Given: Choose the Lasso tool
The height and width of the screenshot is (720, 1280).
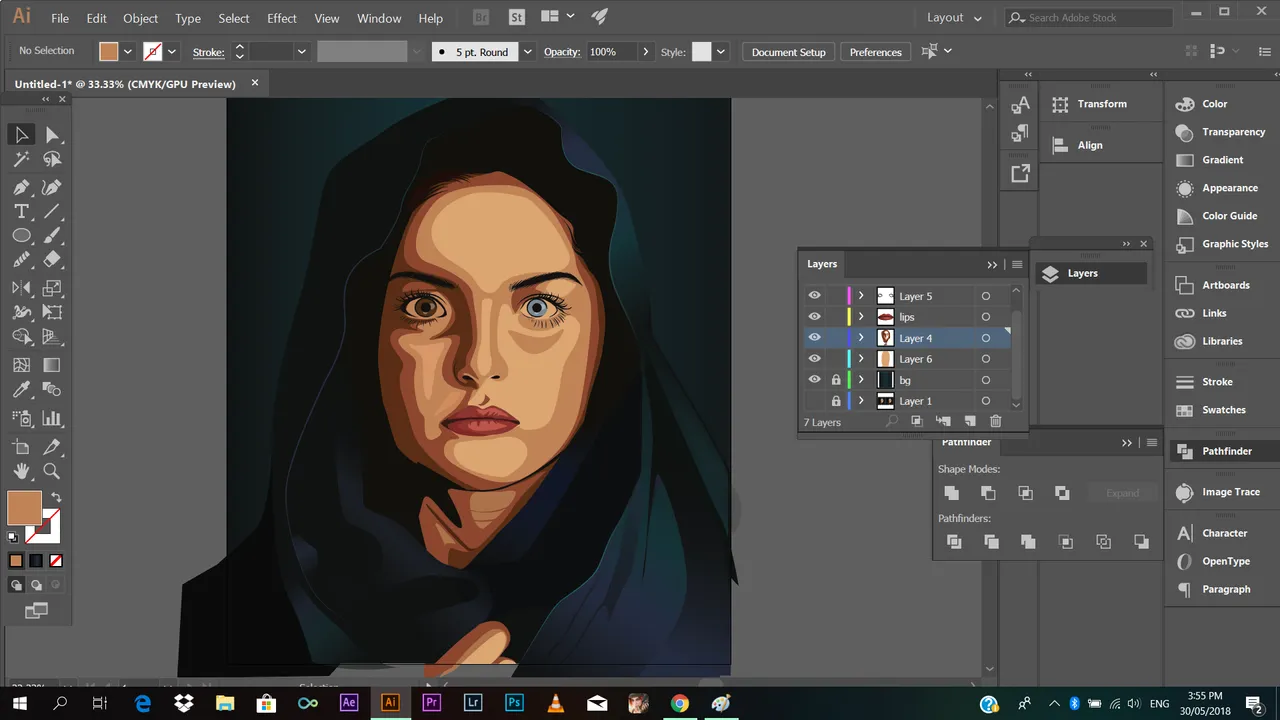Looking at the screenshot, I should [52, 159].
